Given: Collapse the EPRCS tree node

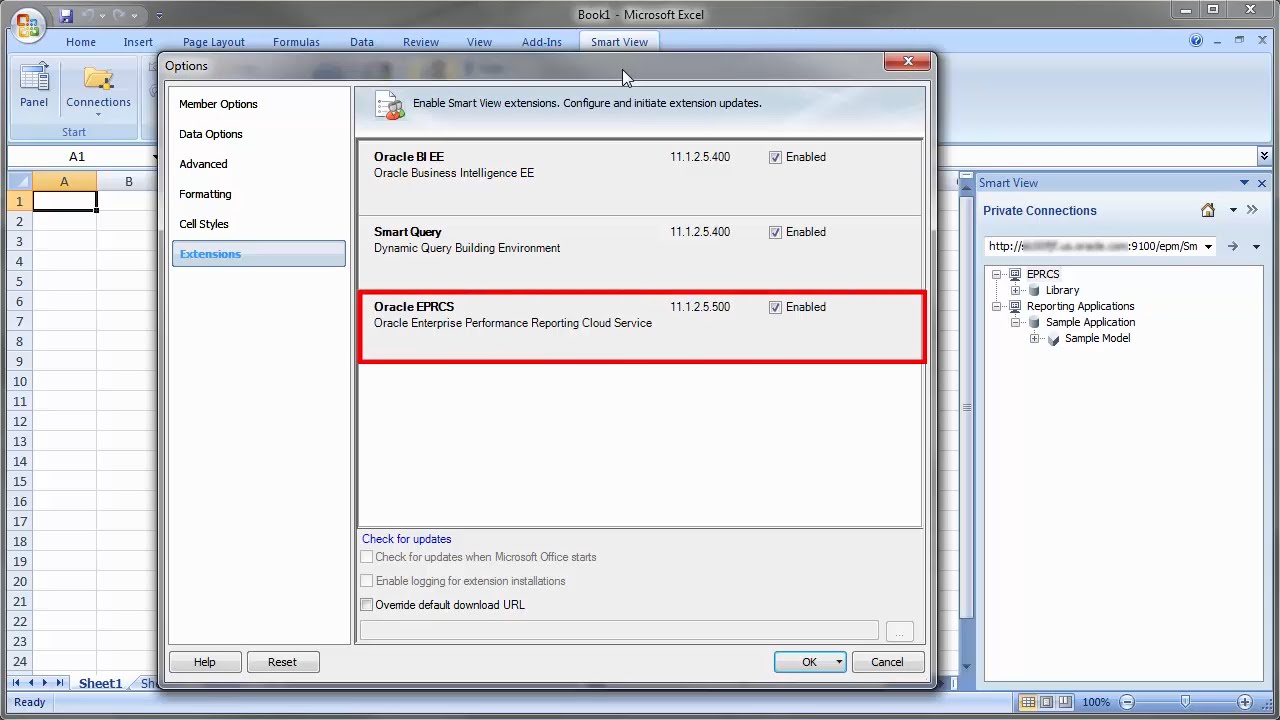Looking at the screenshot, I should pyautogui.click(x=997, y=274).
